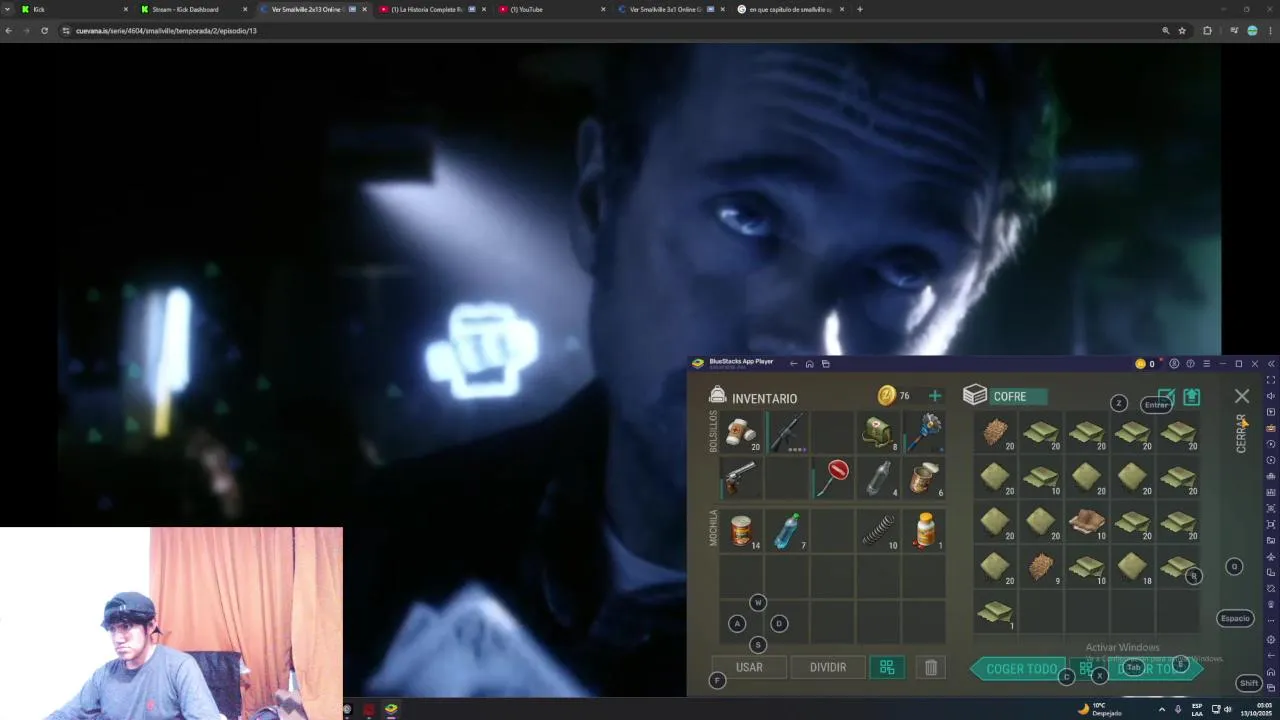Screen dimensions: 1280x720
Task: Click the Shift key overlay button
Action: [1248, 683]
